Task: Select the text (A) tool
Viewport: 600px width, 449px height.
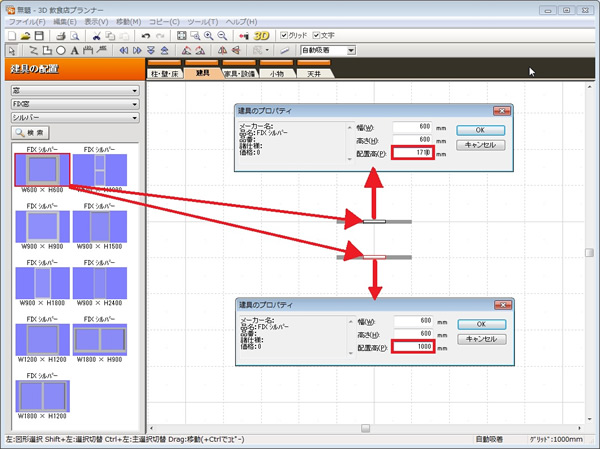Action: (x=75, y=50)
